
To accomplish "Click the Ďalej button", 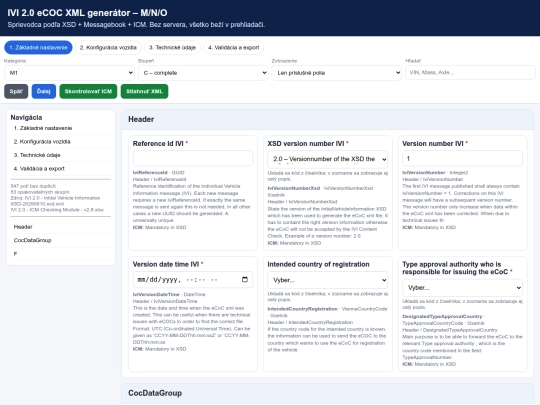I will 44,91.
